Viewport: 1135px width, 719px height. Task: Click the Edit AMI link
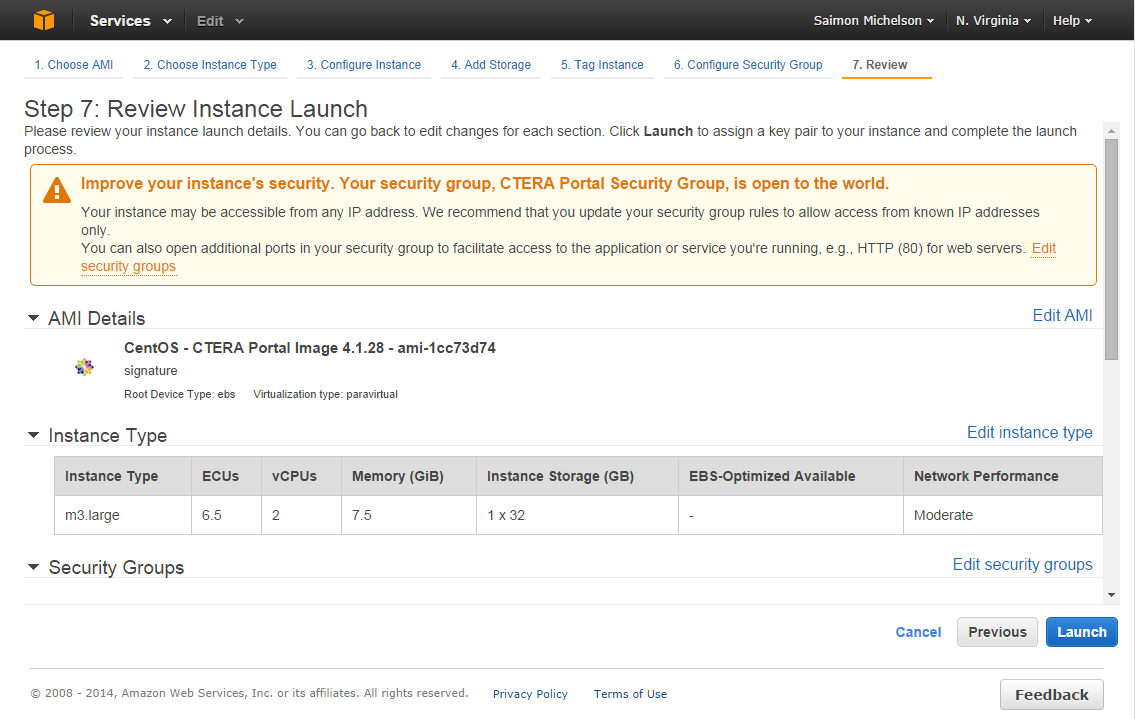pyautogui.click(x=1062, y=316)
